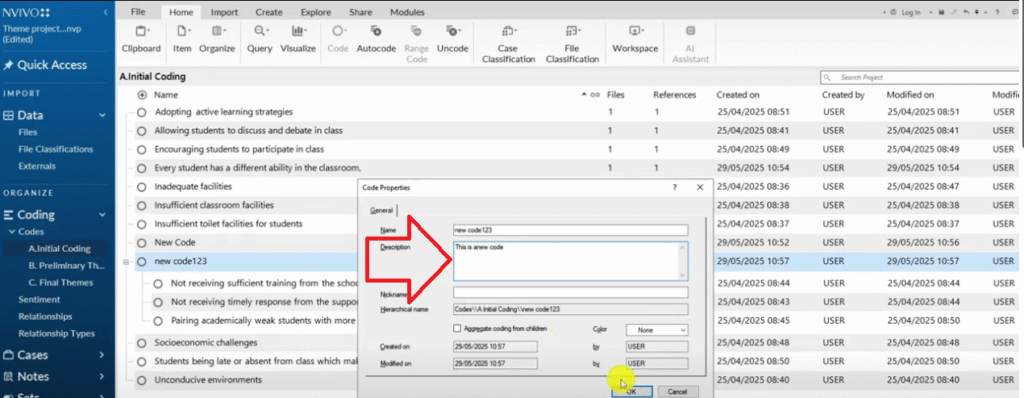Select circle for New Code row
The width and height of the screenshot is (1024, 398).
click(142, 242)
